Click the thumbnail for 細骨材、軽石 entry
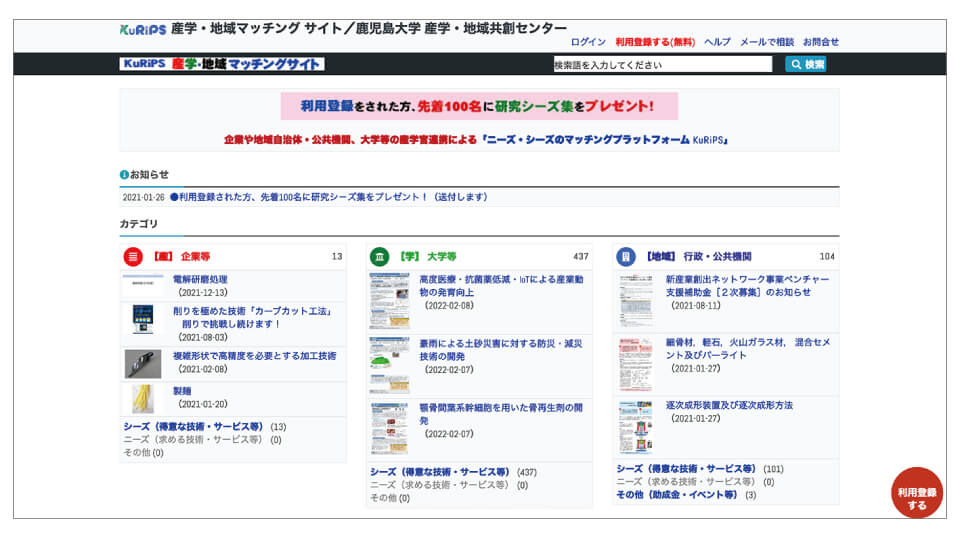Screen dimensions: 960x540 [636, 364]
